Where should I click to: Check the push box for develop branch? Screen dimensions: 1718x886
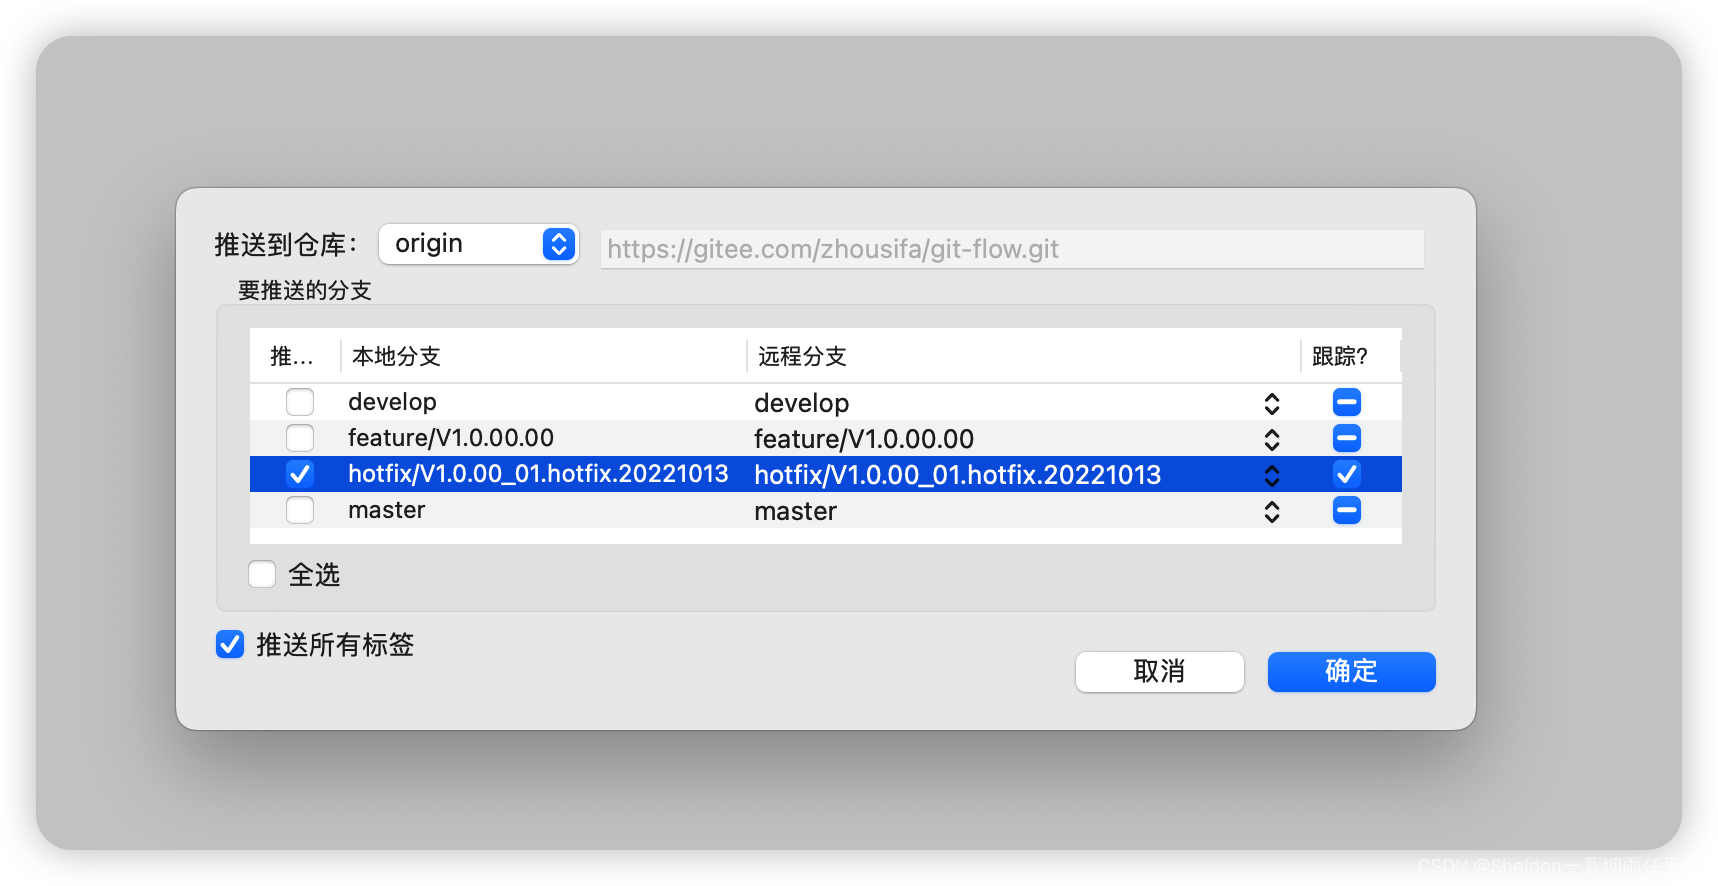click(x=300, y=402)
